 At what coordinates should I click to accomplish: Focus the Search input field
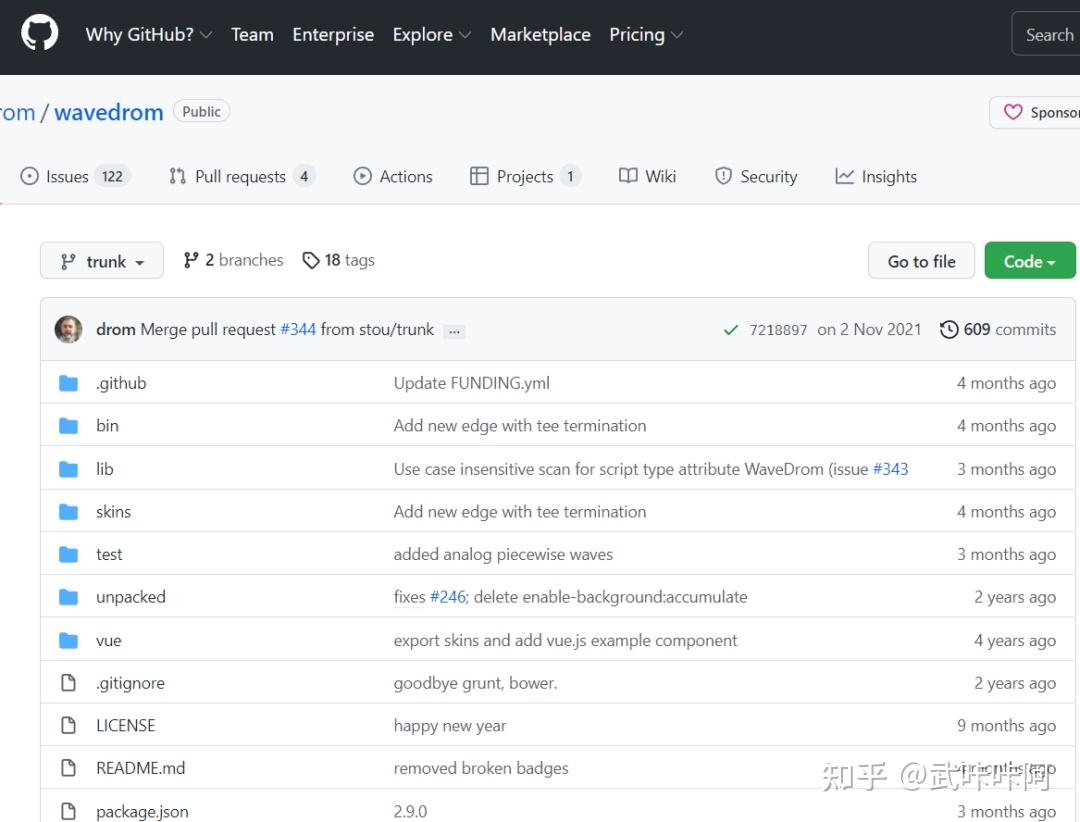pos(1048,35)
